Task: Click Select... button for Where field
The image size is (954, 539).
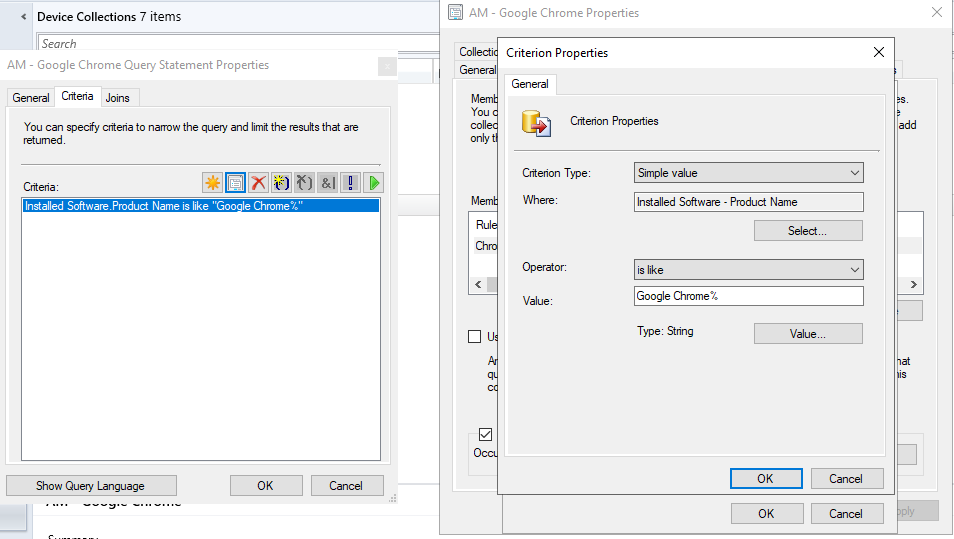Action: click(x=808, y=231)
